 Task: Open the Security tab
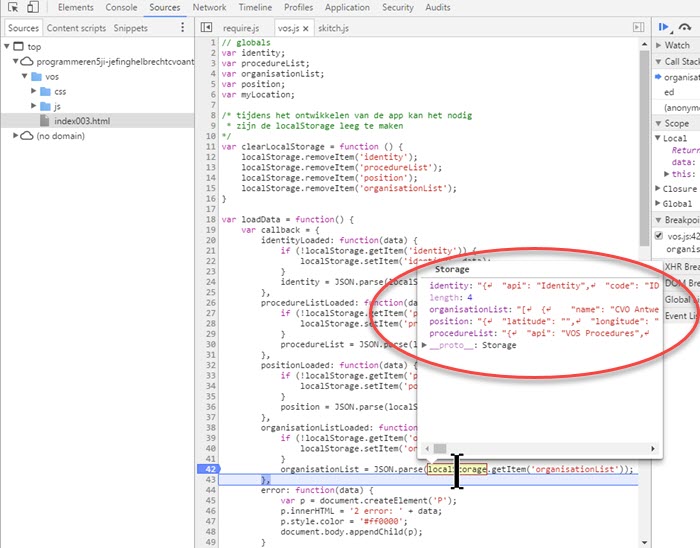coord(397,8)
